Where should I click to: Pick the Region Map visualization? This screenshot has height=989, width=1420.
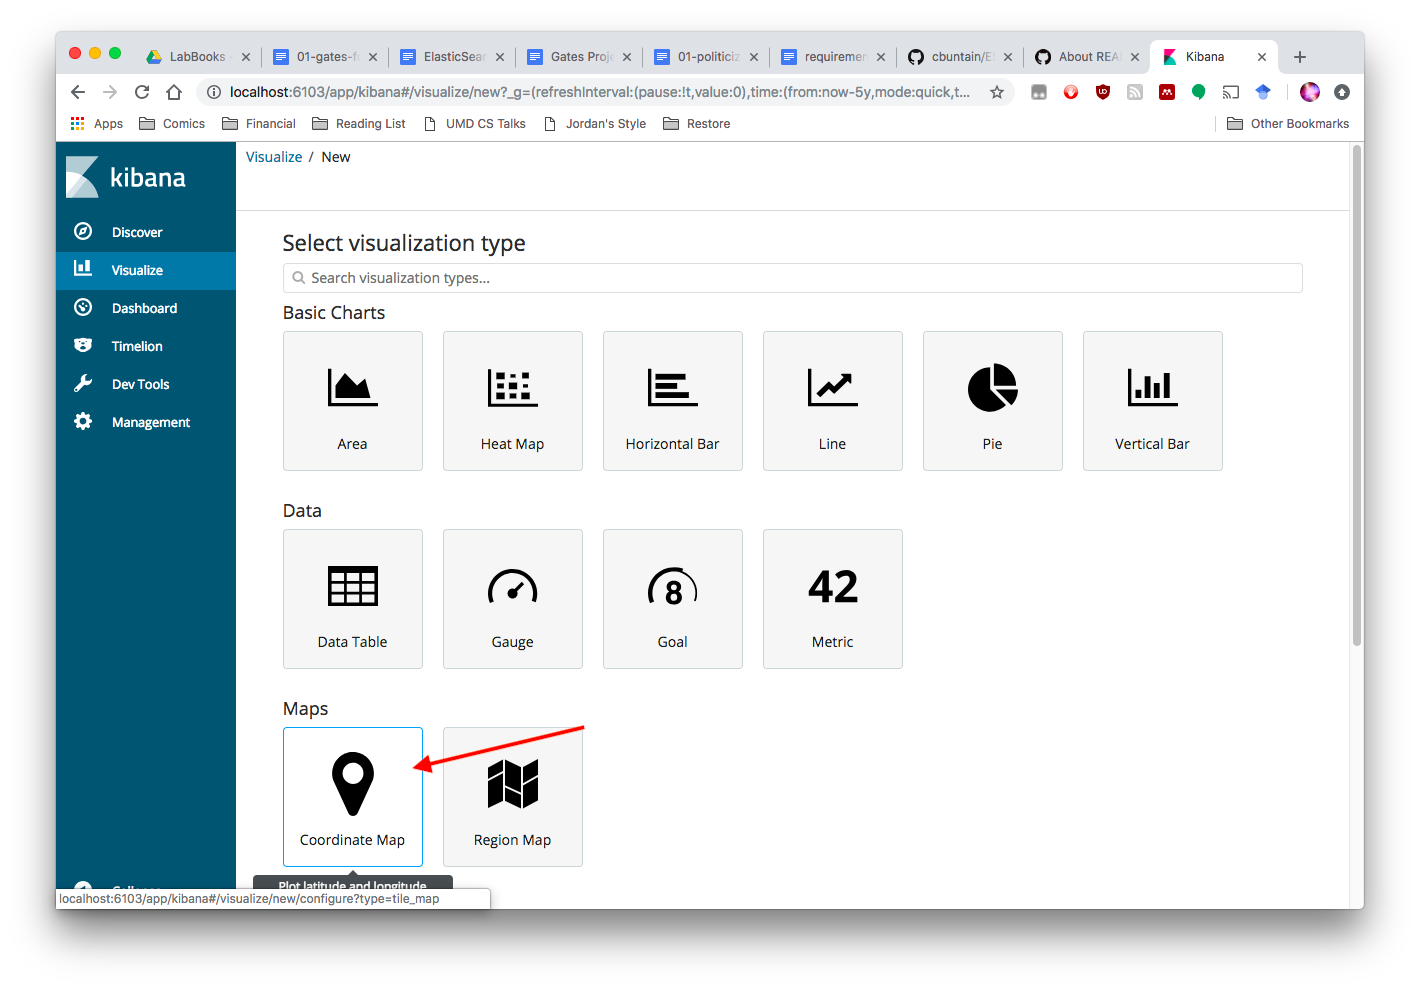tap(513, 797)
